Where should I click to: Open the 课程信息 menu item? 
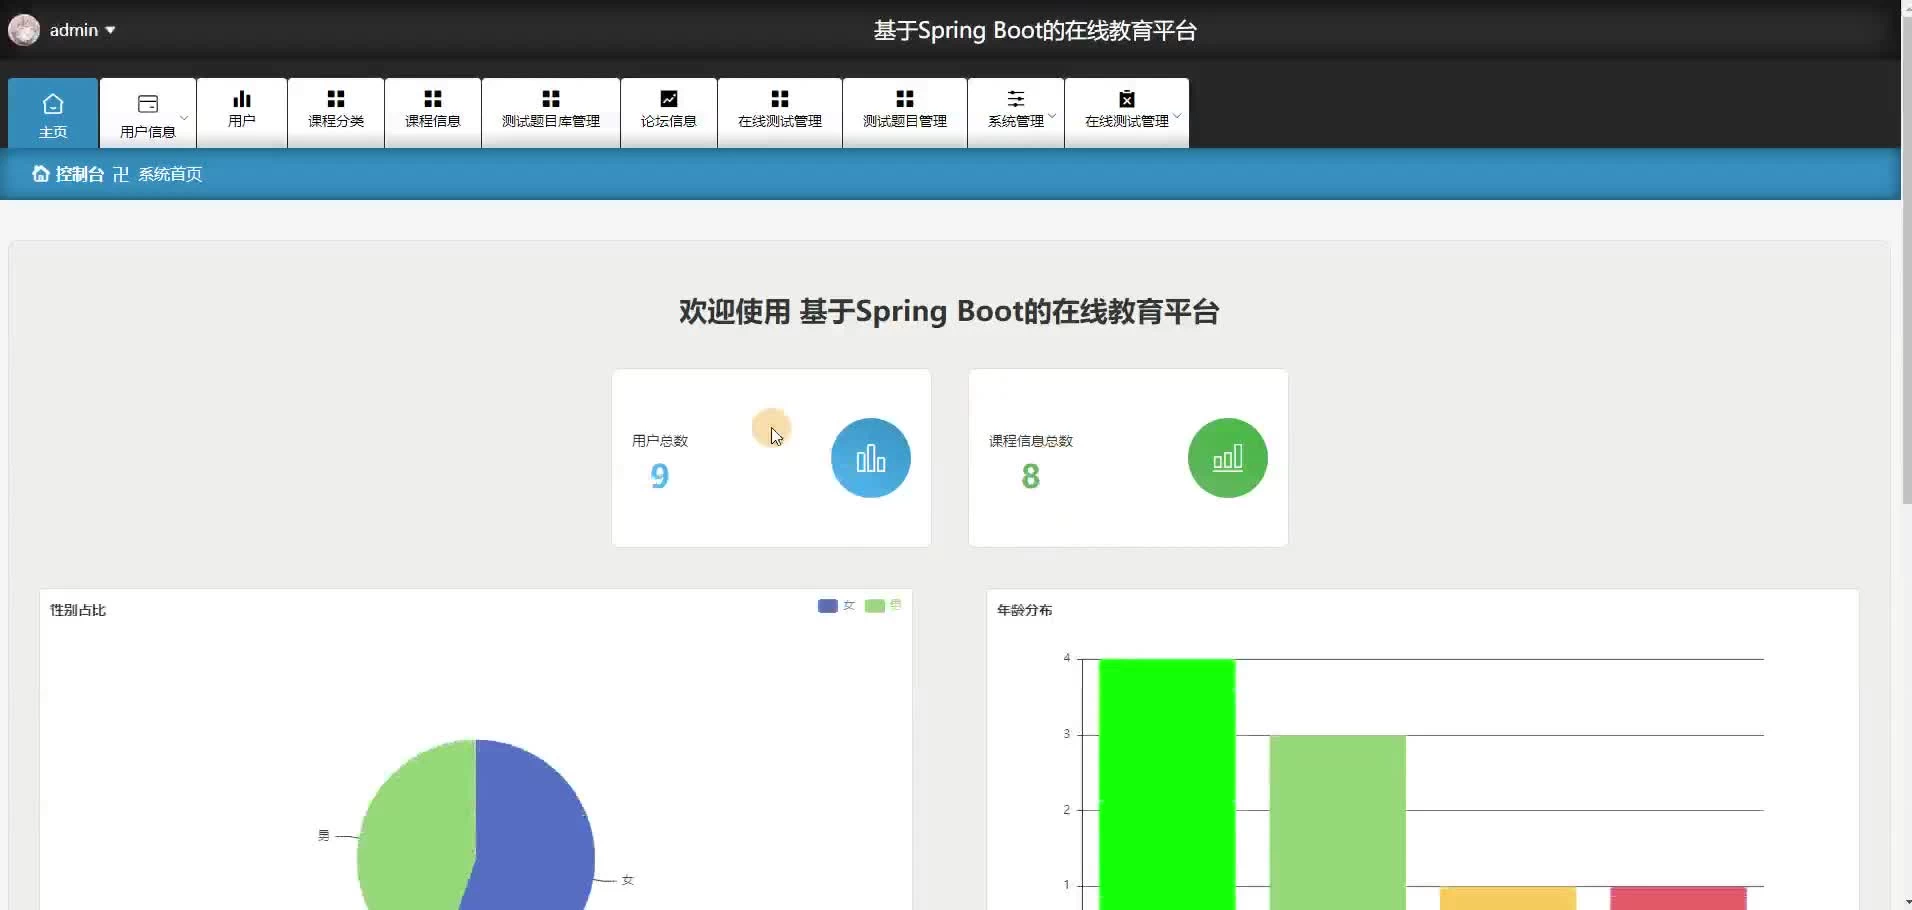click(x=433, y=112)
